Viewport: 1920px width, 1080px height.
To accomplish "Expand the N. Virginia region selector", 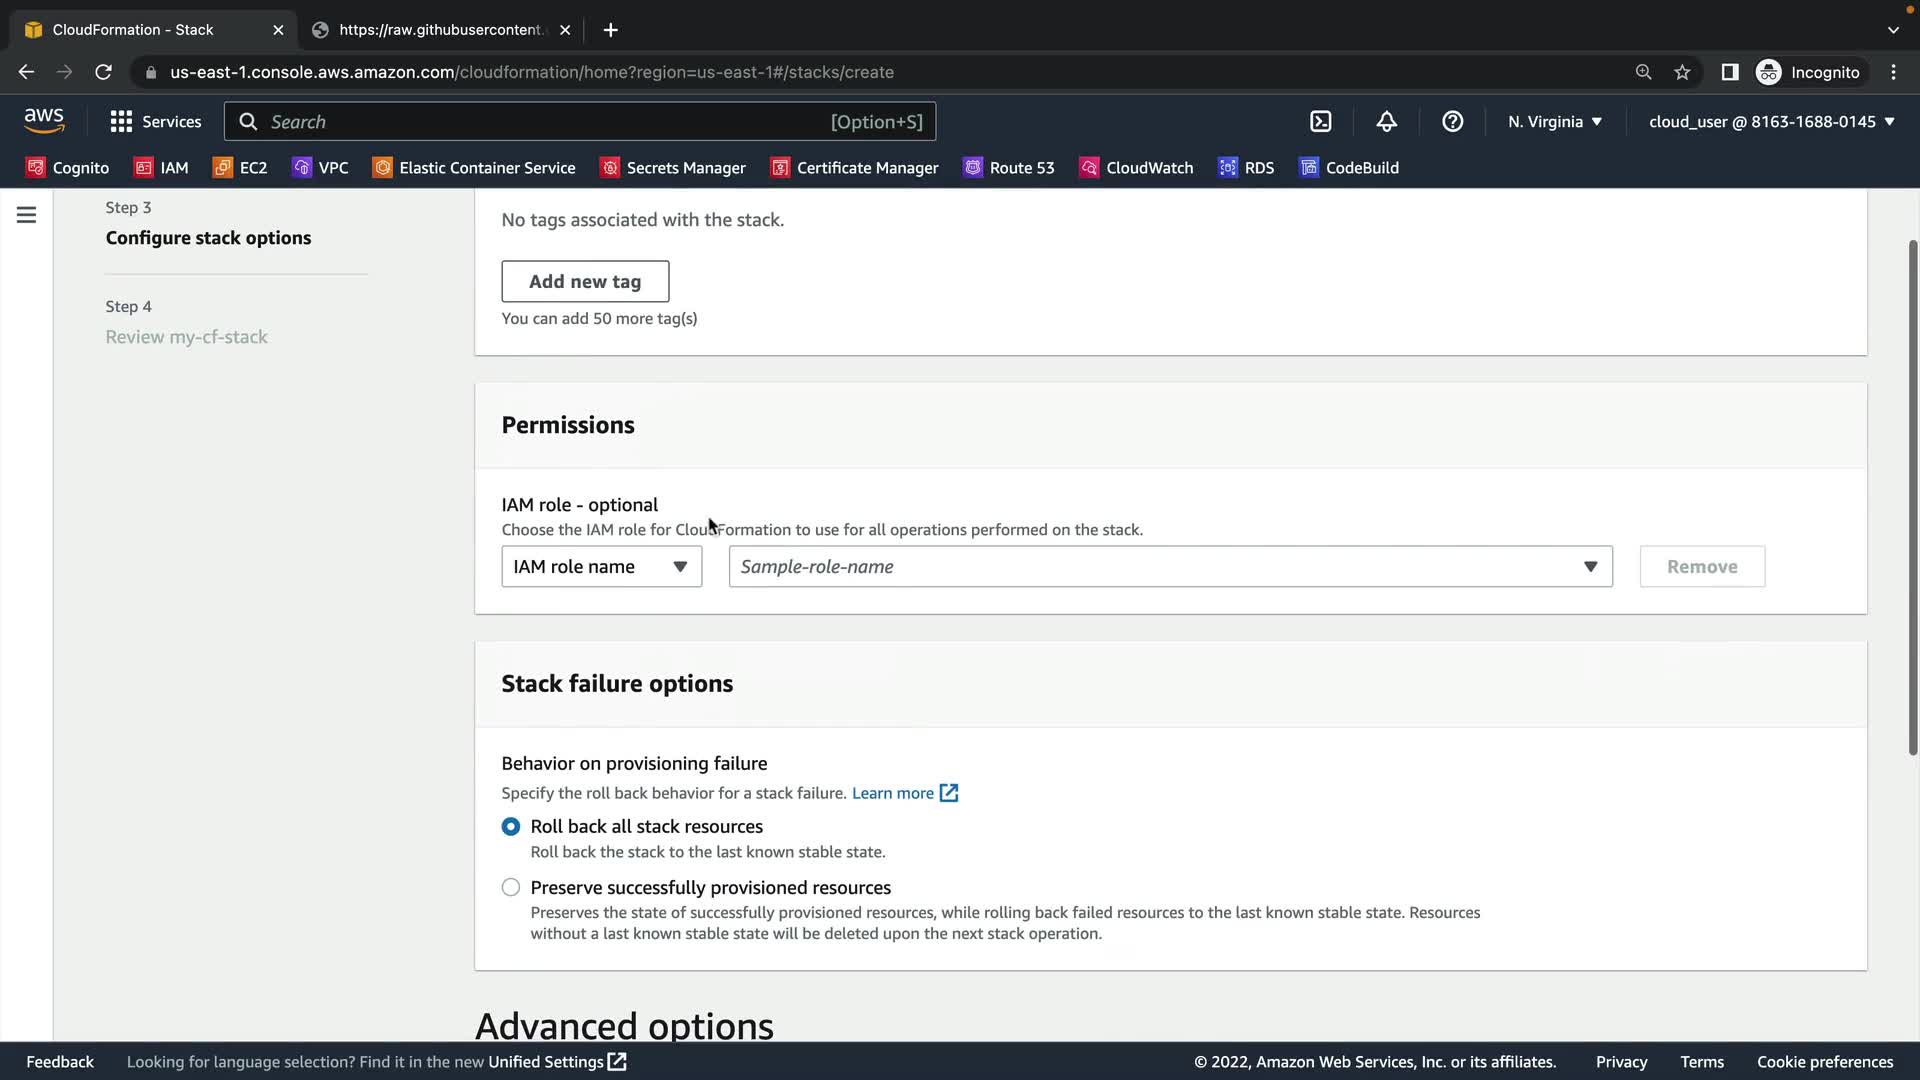I will coord(1554,121).
